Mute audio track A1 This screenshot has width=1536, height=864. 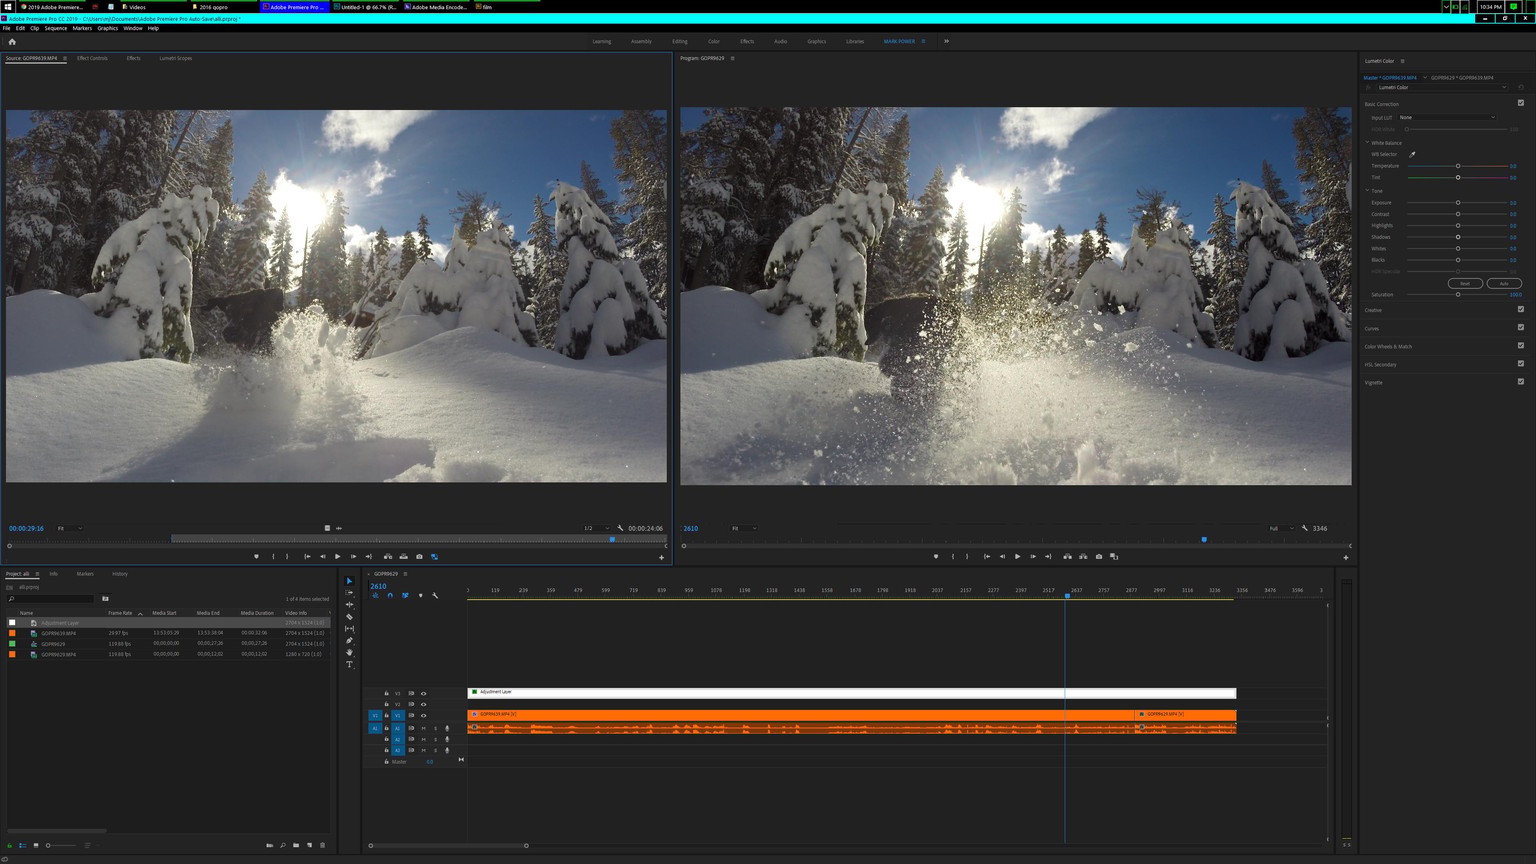pyautogui.click(x=423, y=729)
